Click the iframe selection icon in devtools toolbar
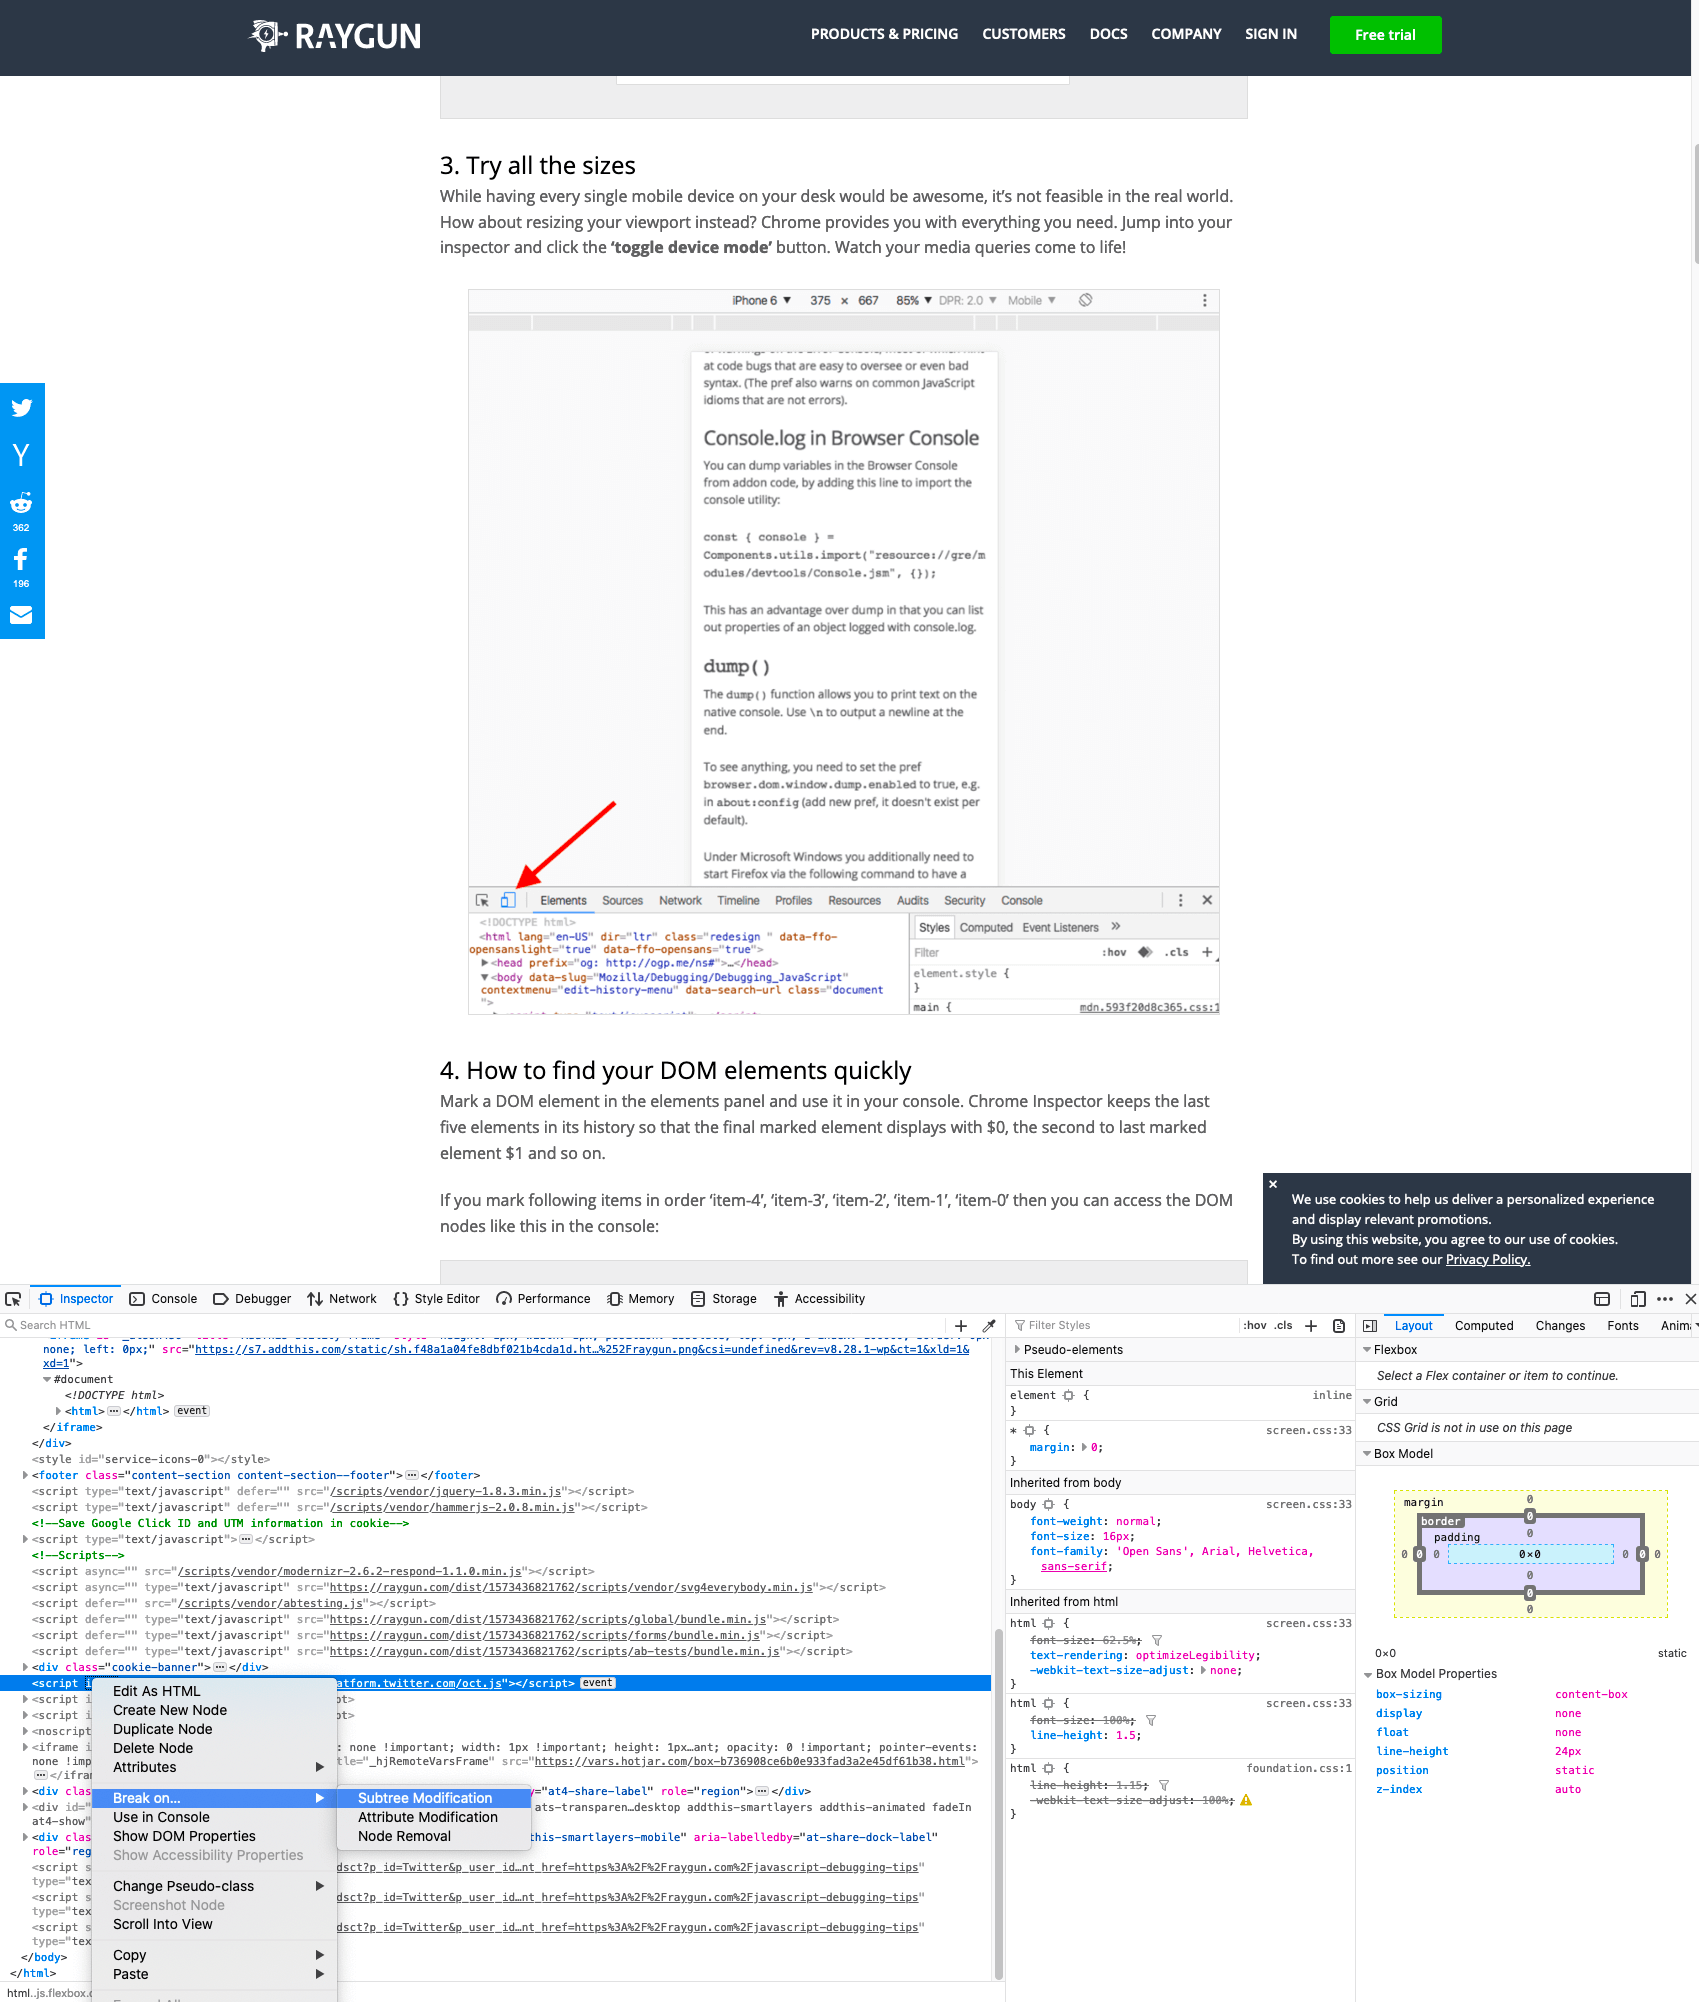 pos(1602,1299)
